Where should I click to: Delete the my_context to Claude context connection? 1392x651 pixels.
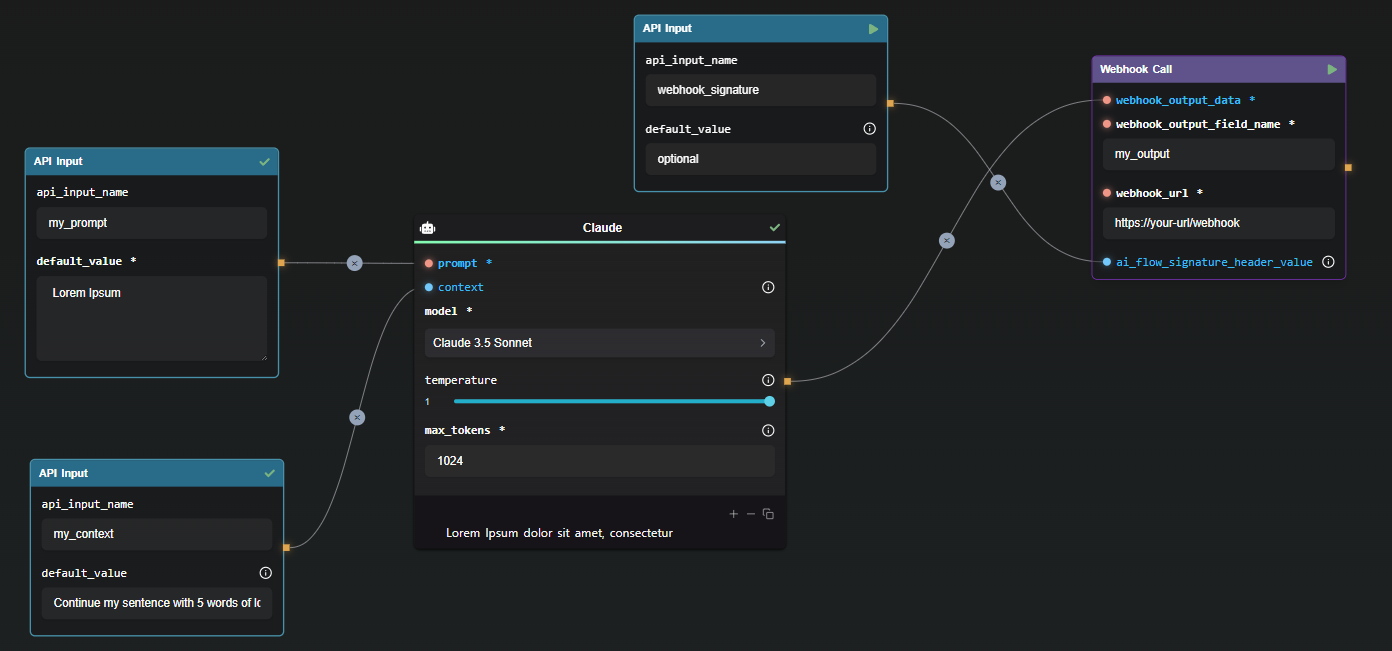[357, 417]
